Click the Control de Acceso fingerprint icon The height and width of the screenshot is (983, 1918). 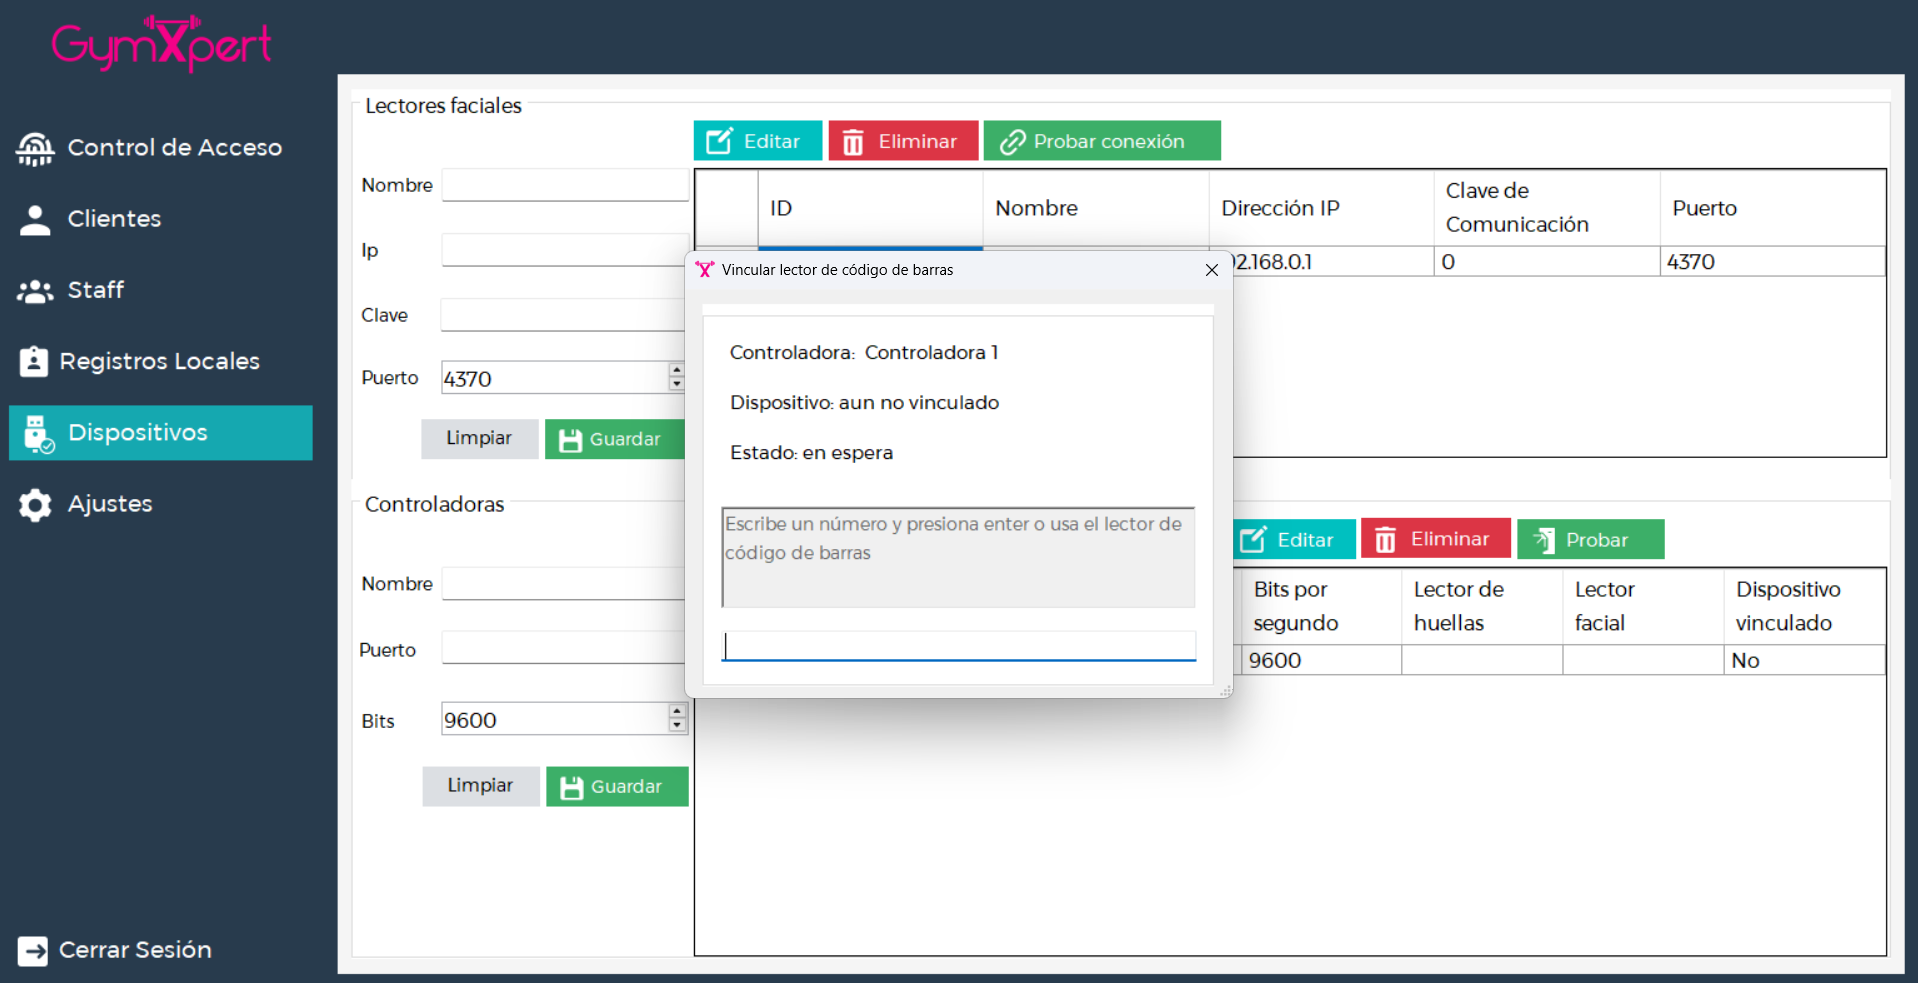coord(35,148)
